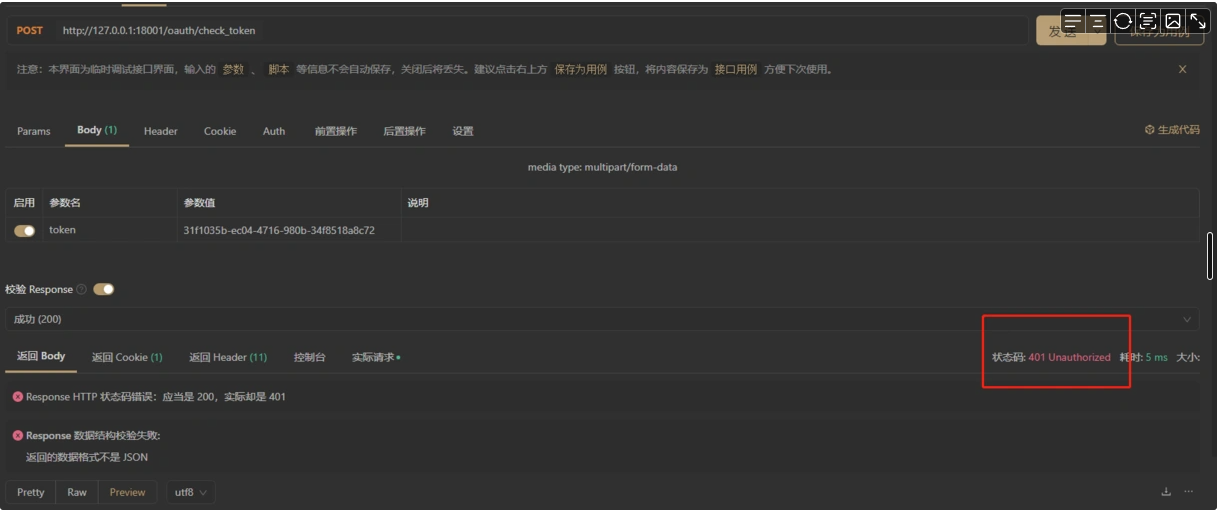Open the send button dropdown arrow
Viewport: 1218px width, 511px height.
click(x=1097, y=31)
